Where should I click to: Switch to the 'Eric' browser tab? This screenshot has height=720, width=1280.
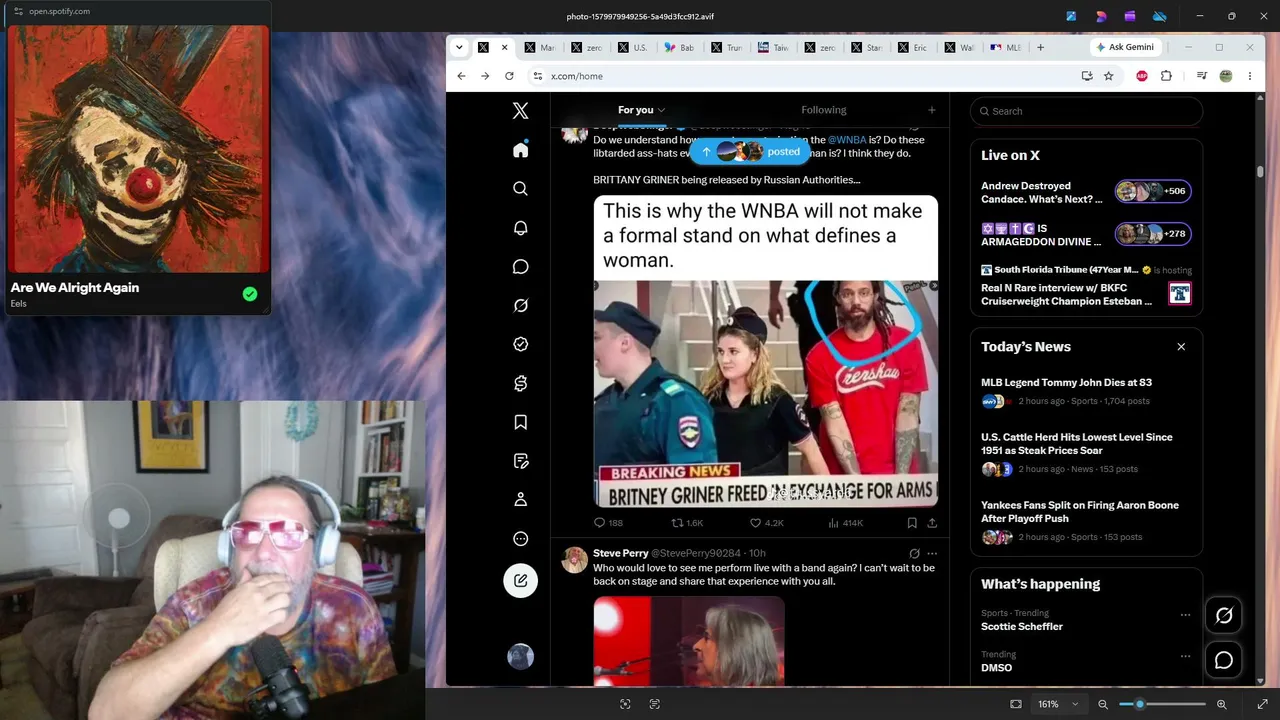tap(912, 47)
